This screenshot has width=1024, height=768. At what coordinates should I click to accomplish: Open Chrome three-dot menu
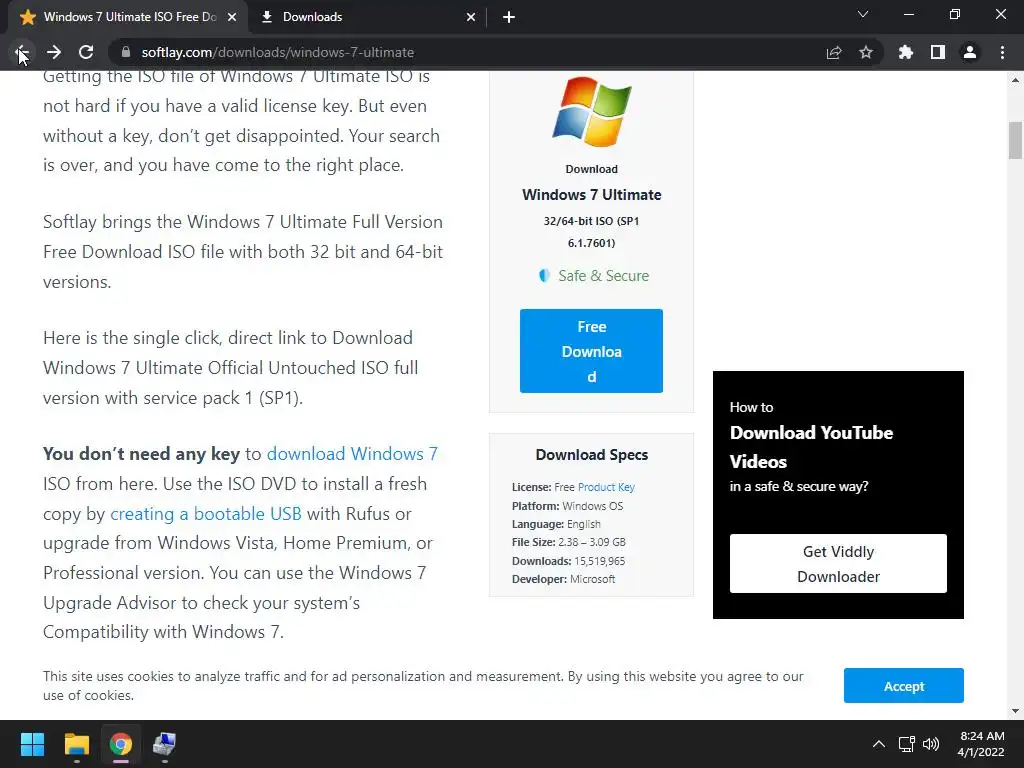pos(1002,52)
